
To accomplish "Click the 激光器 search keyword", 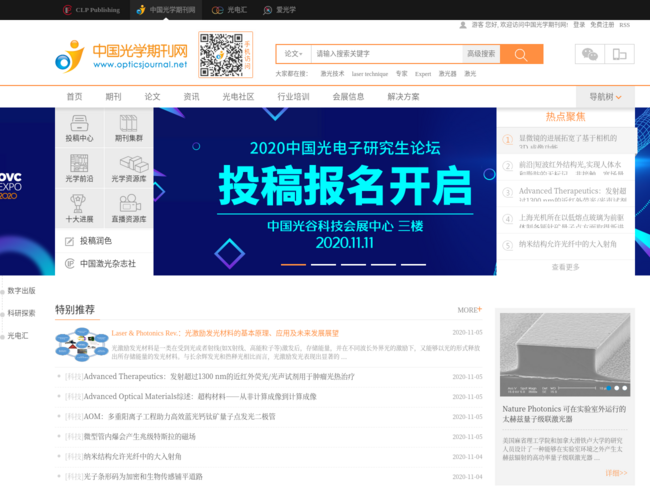I will click(448, 74).
